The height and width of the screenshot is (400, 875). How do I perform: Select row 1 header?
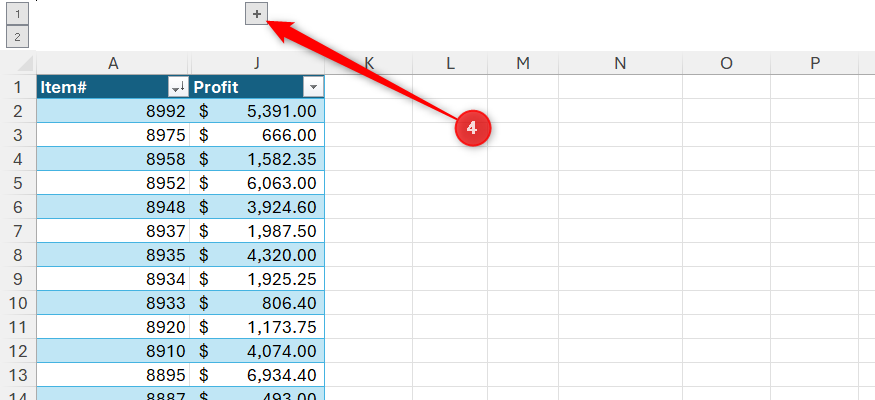pyautogui.click(x=18, y=87)
